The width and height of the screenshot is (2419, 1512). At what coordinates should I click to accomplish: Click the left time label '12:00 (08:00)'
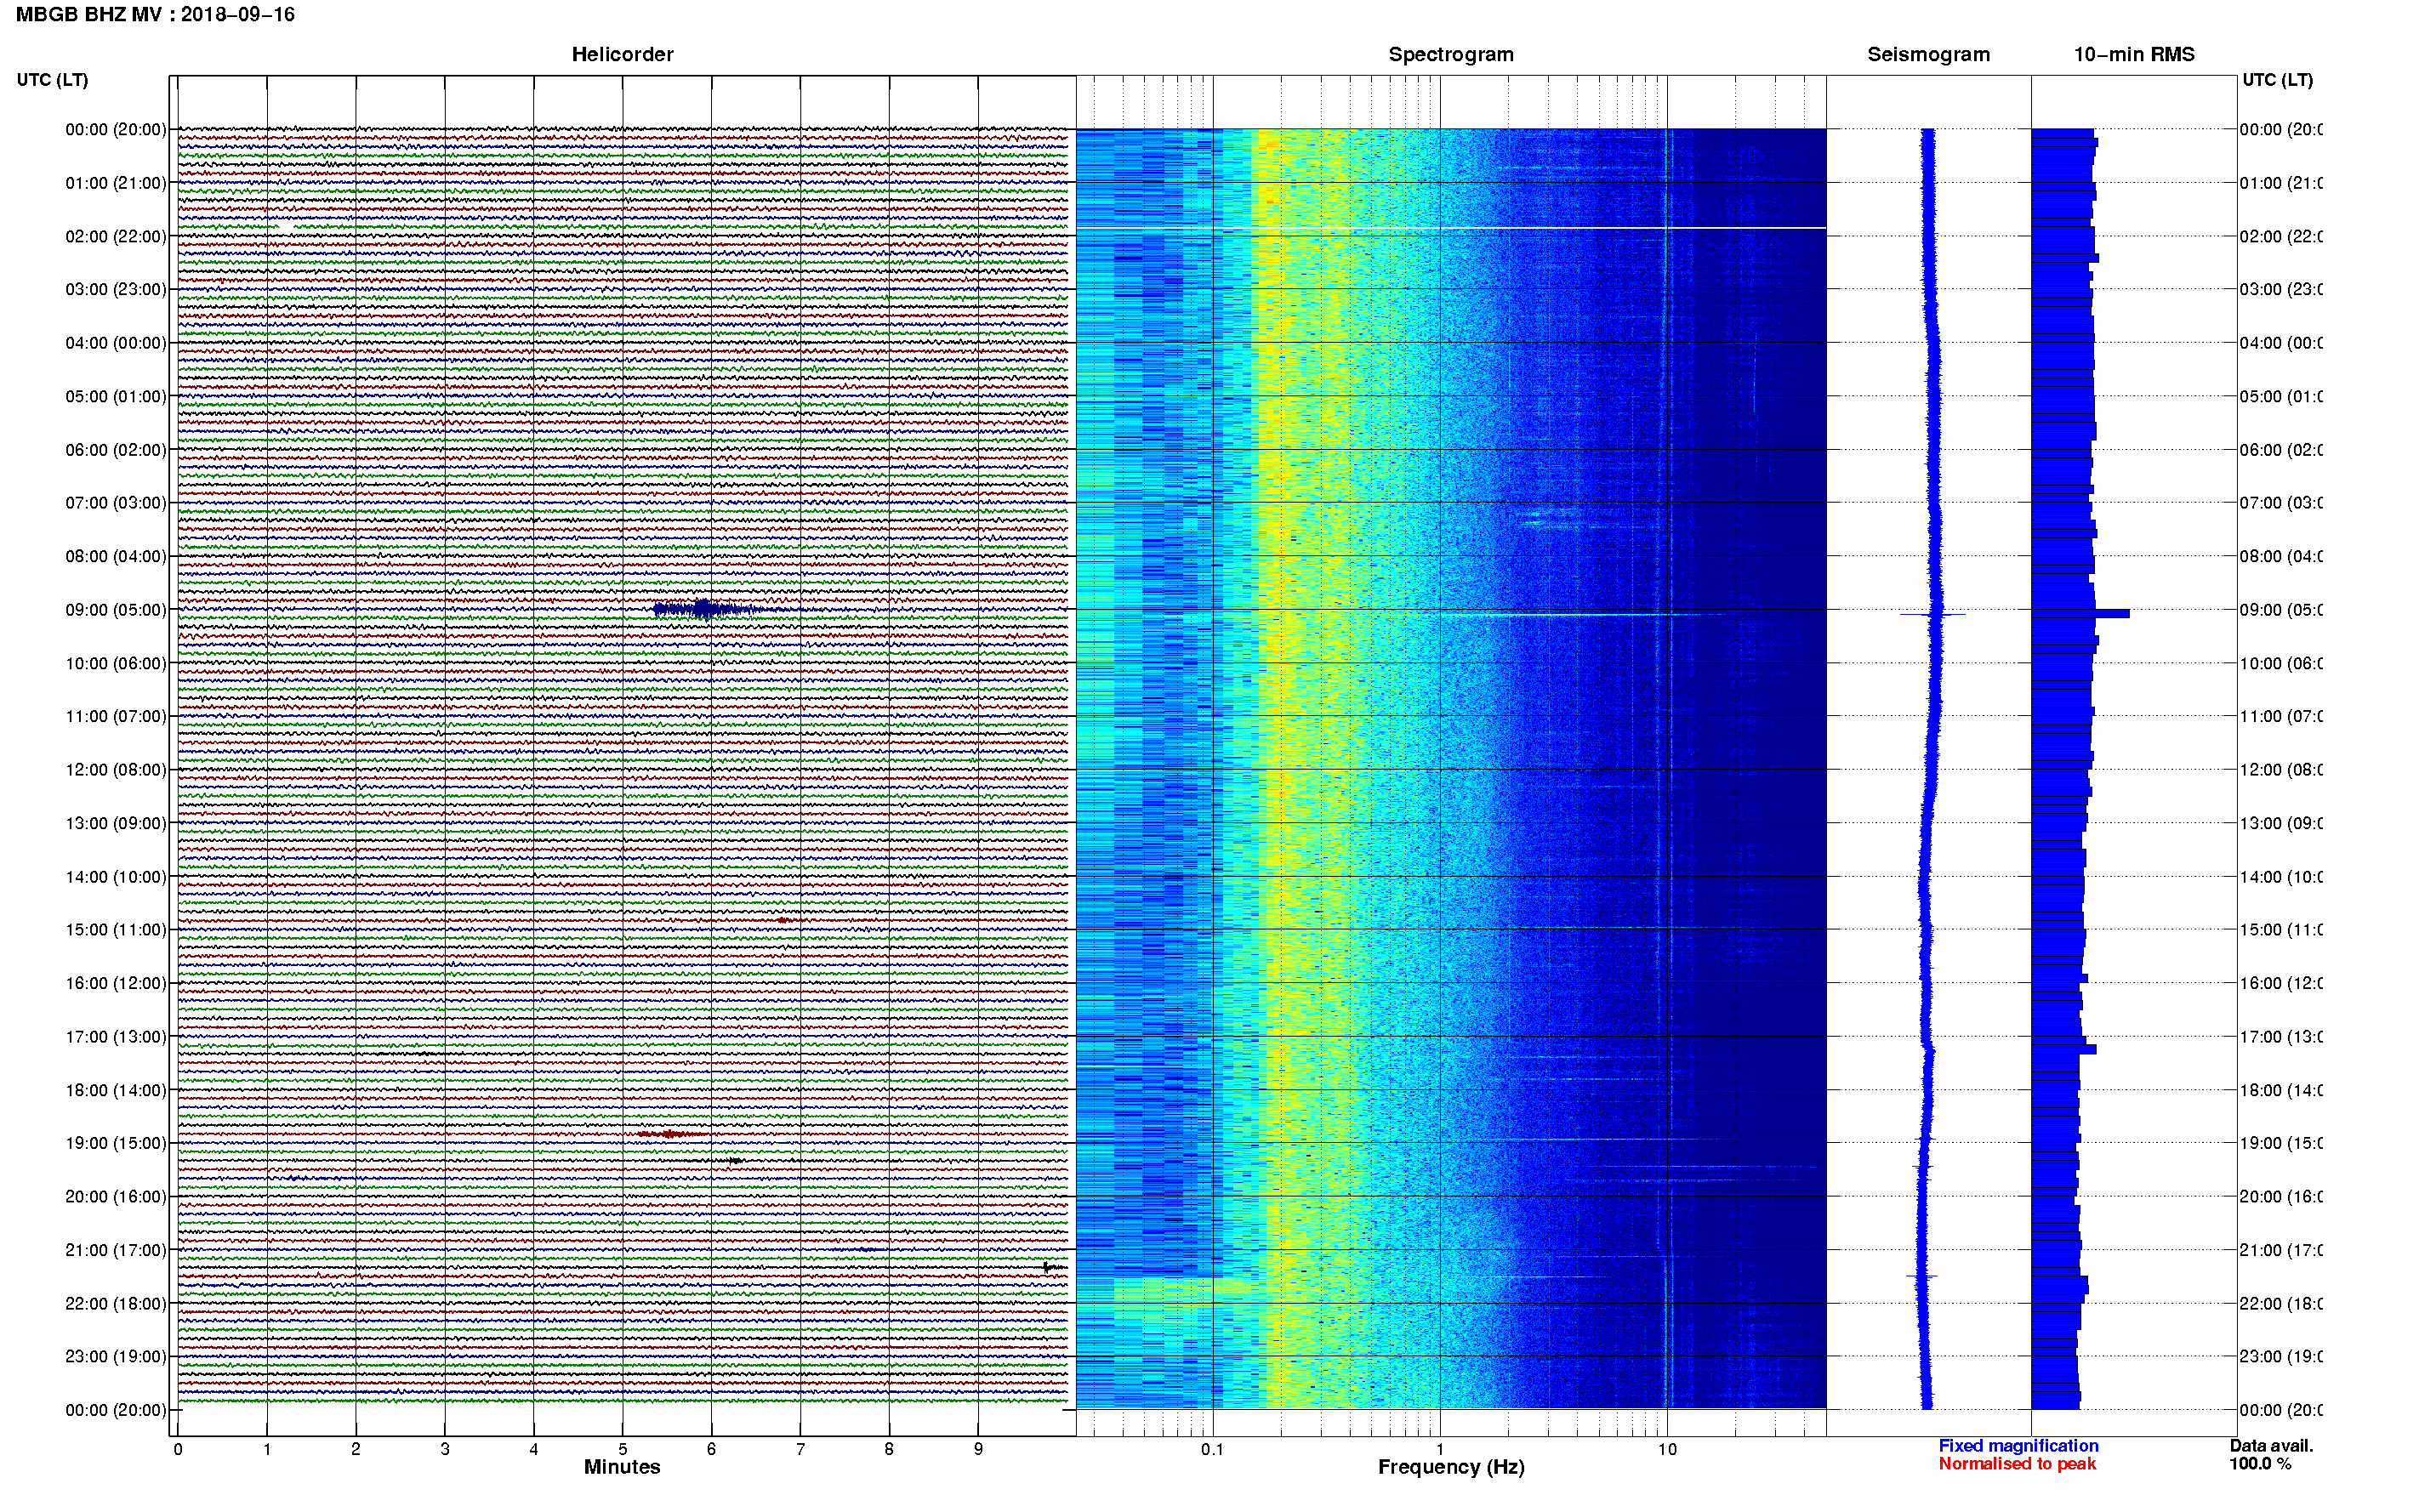tap(116, 770)
